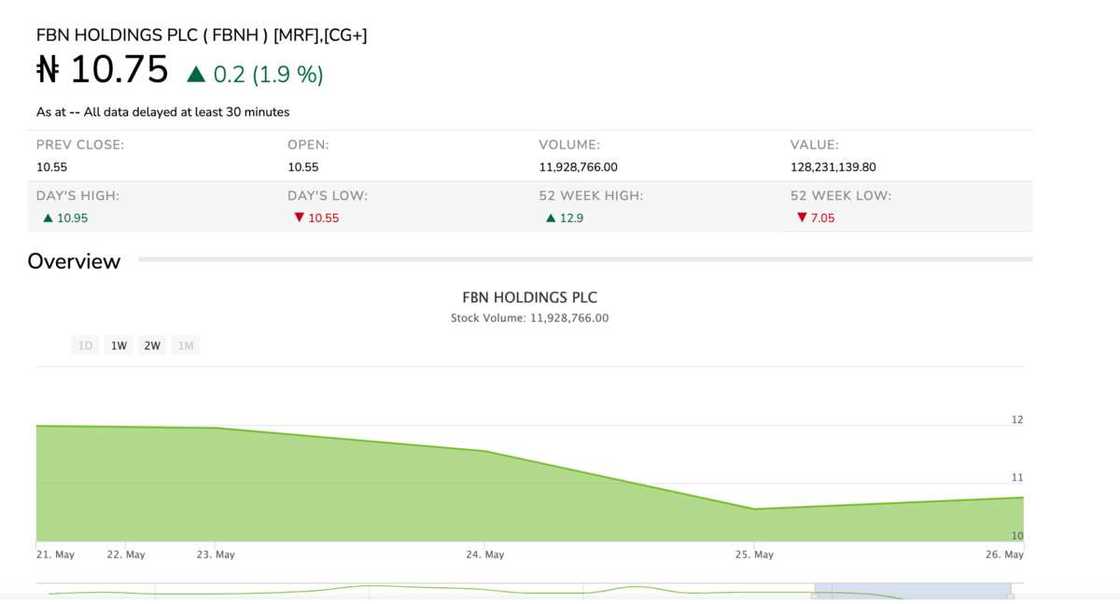The width and height of the screenshot is (1120, 604).
Task: Click the 23. May date label on axis
Action: [215, 554]
